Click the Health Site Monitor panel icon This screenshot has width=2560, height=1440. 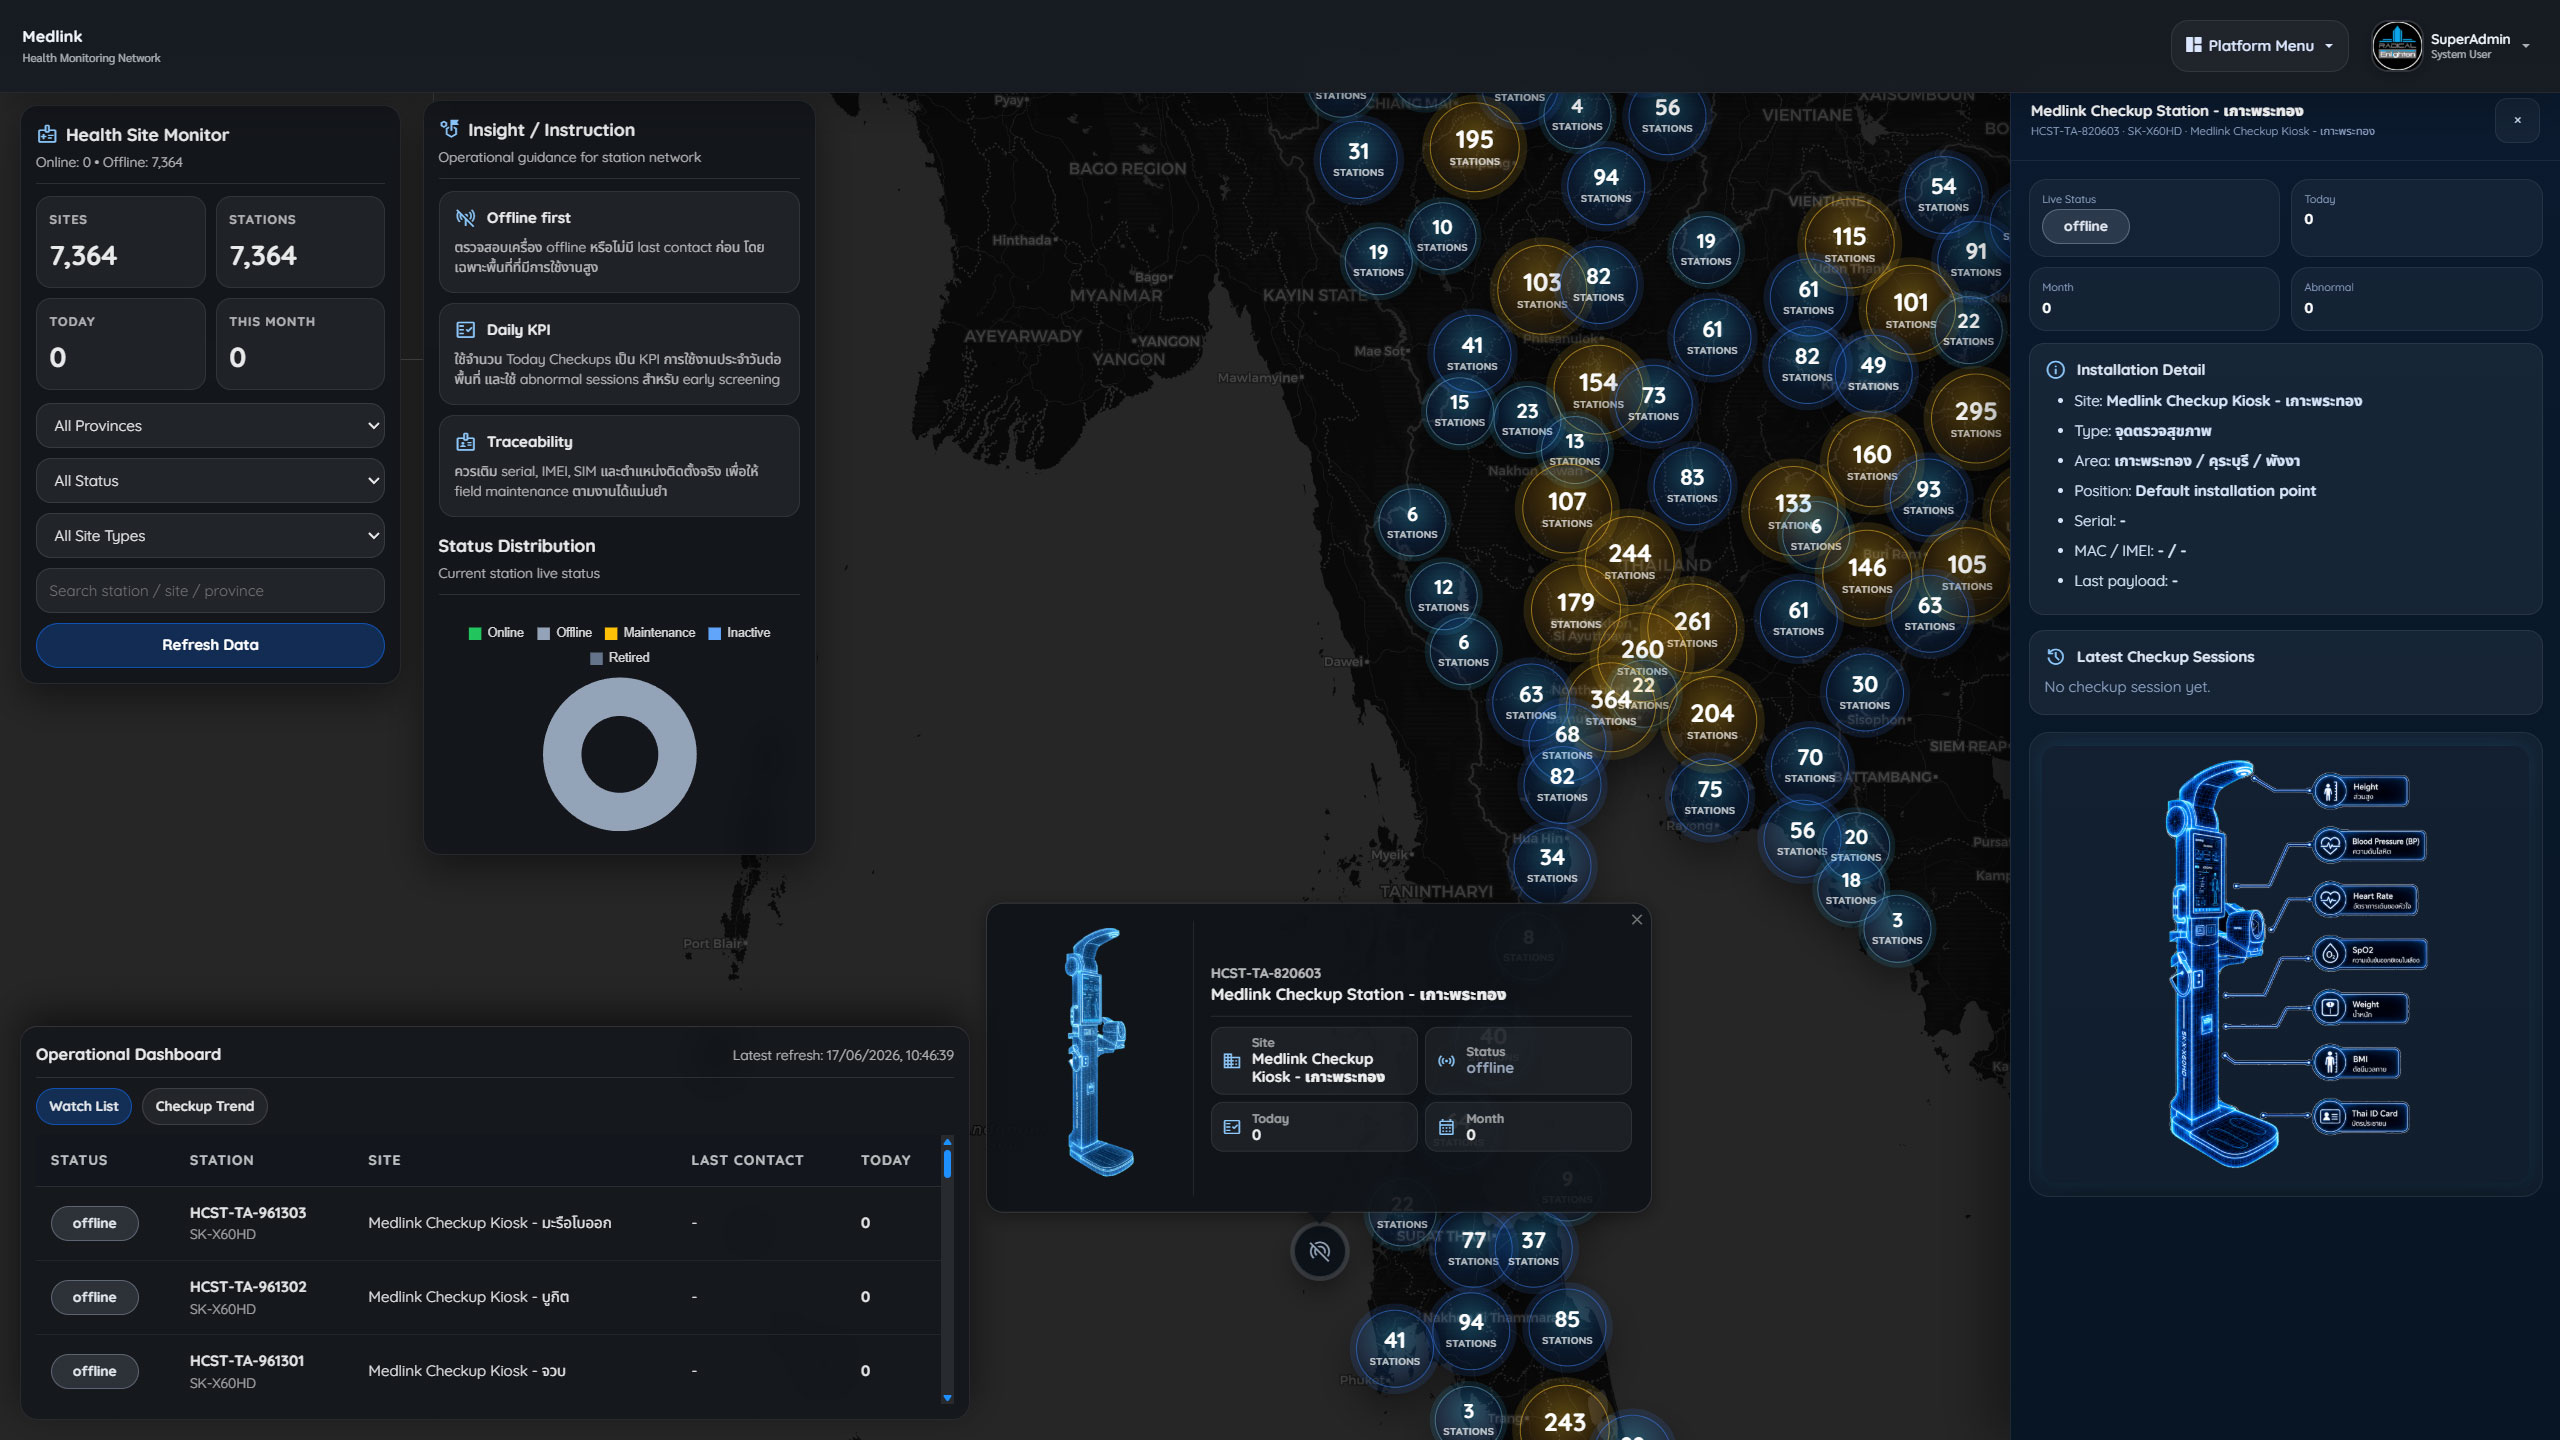[47, 135]
